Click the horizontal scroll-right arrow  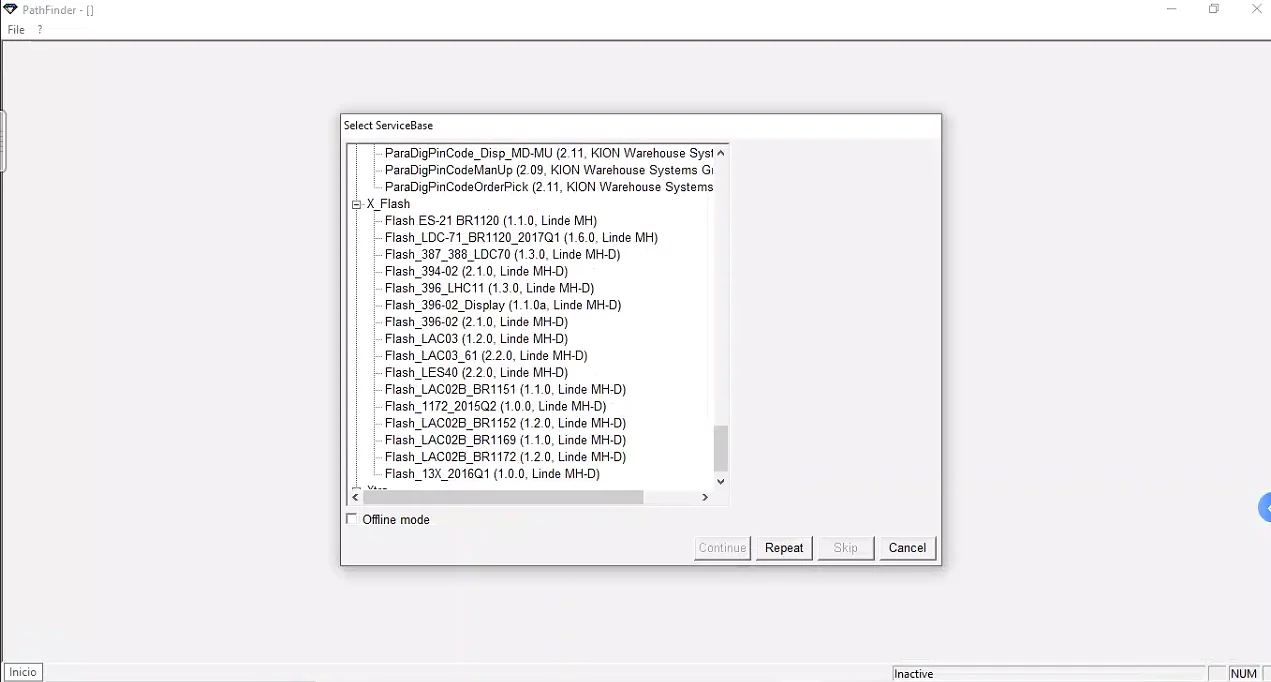pyautogui.click(x=705, y=497)
